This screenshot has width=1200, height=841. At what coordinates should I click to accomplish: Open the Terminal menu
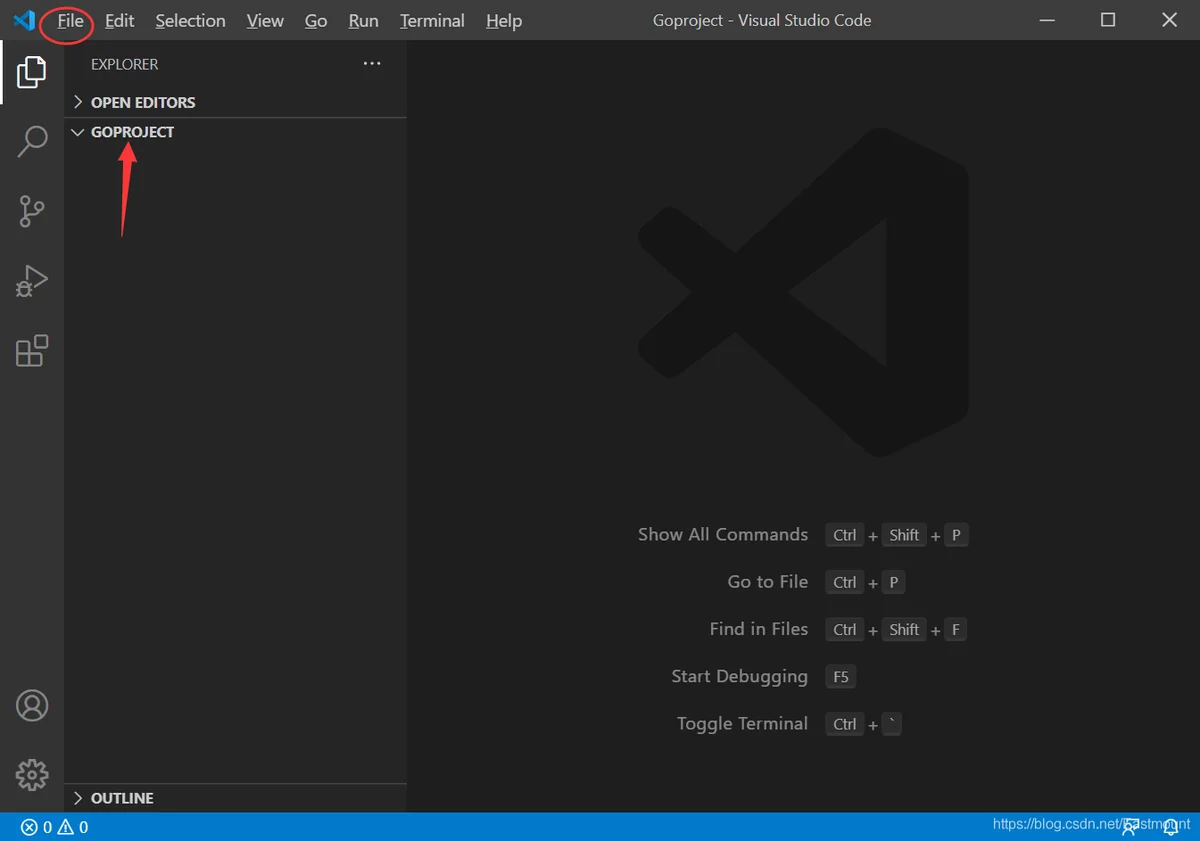[432, 21]
